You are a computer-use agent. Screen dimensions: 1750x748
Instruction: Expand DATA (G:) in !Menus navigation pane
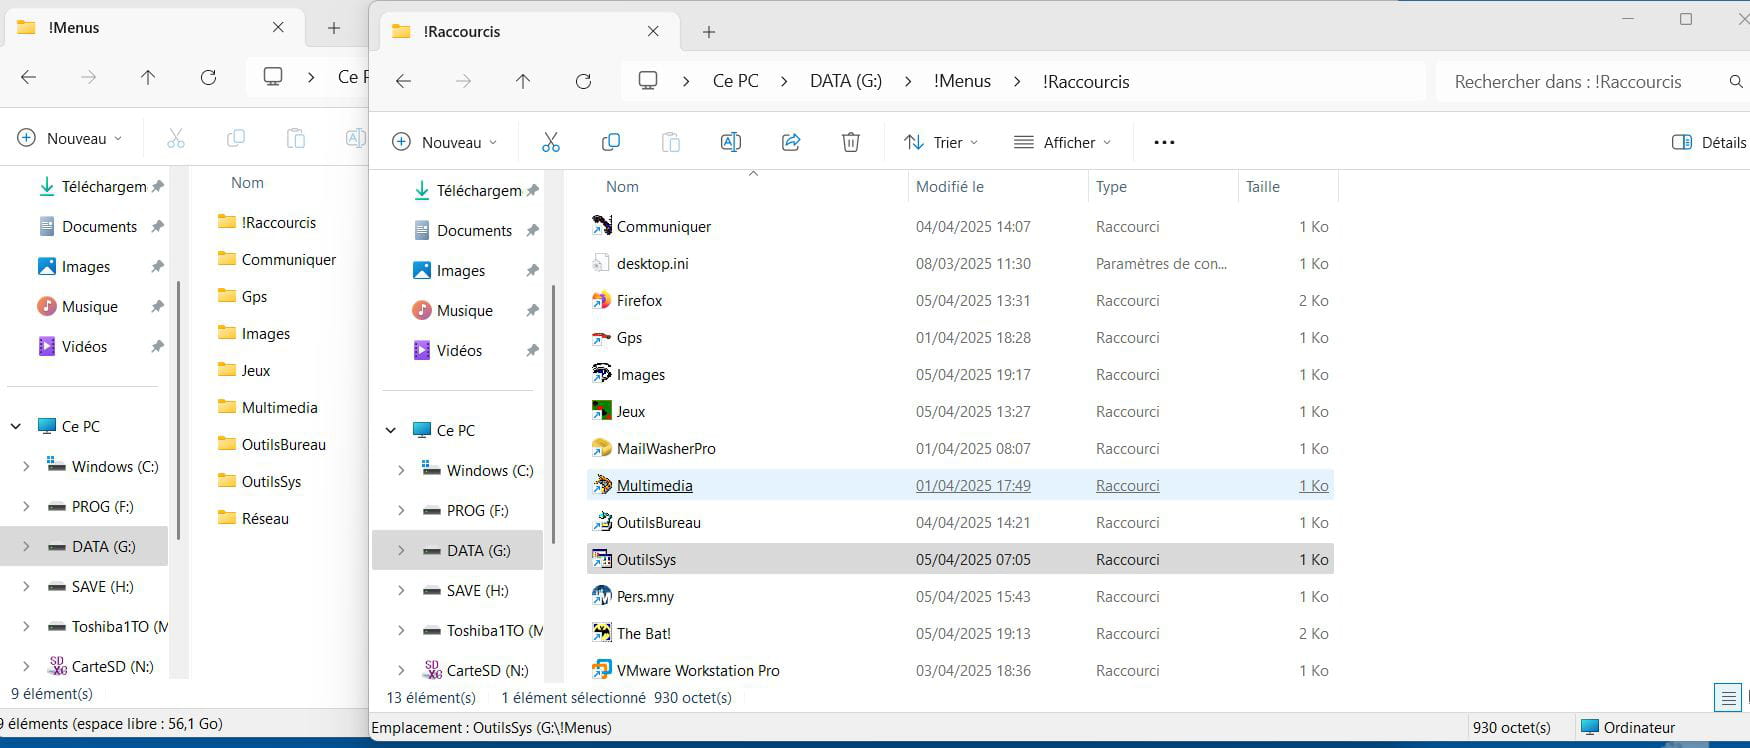26,546
